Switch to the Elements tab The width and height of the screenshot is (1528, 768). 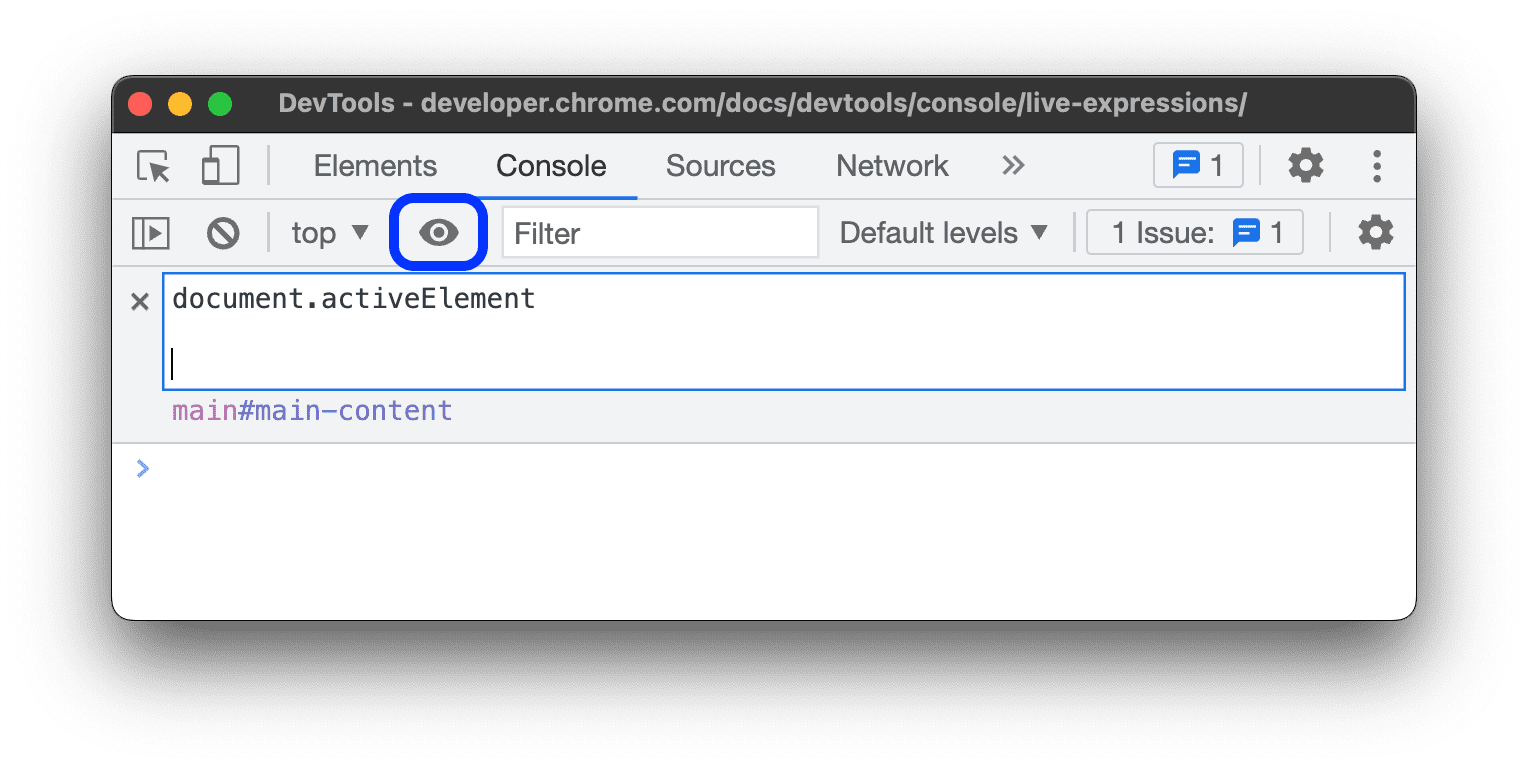[x=375, y=166]
